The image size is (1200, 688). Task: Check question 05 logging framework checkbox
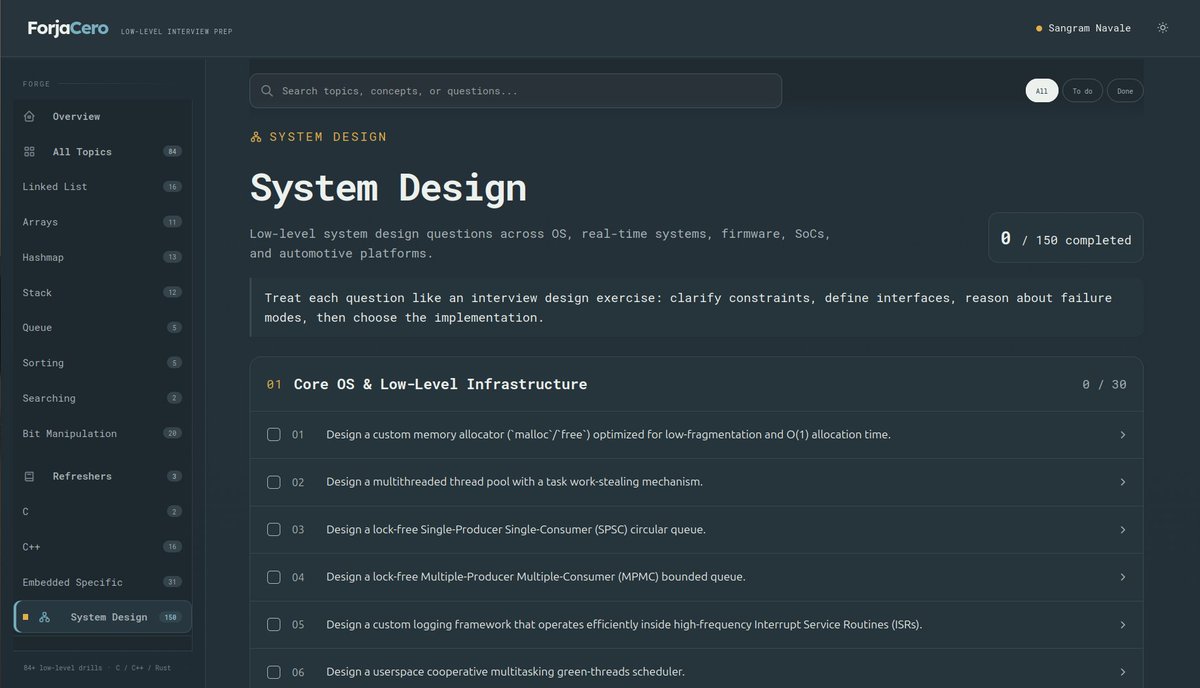[274, 625]
